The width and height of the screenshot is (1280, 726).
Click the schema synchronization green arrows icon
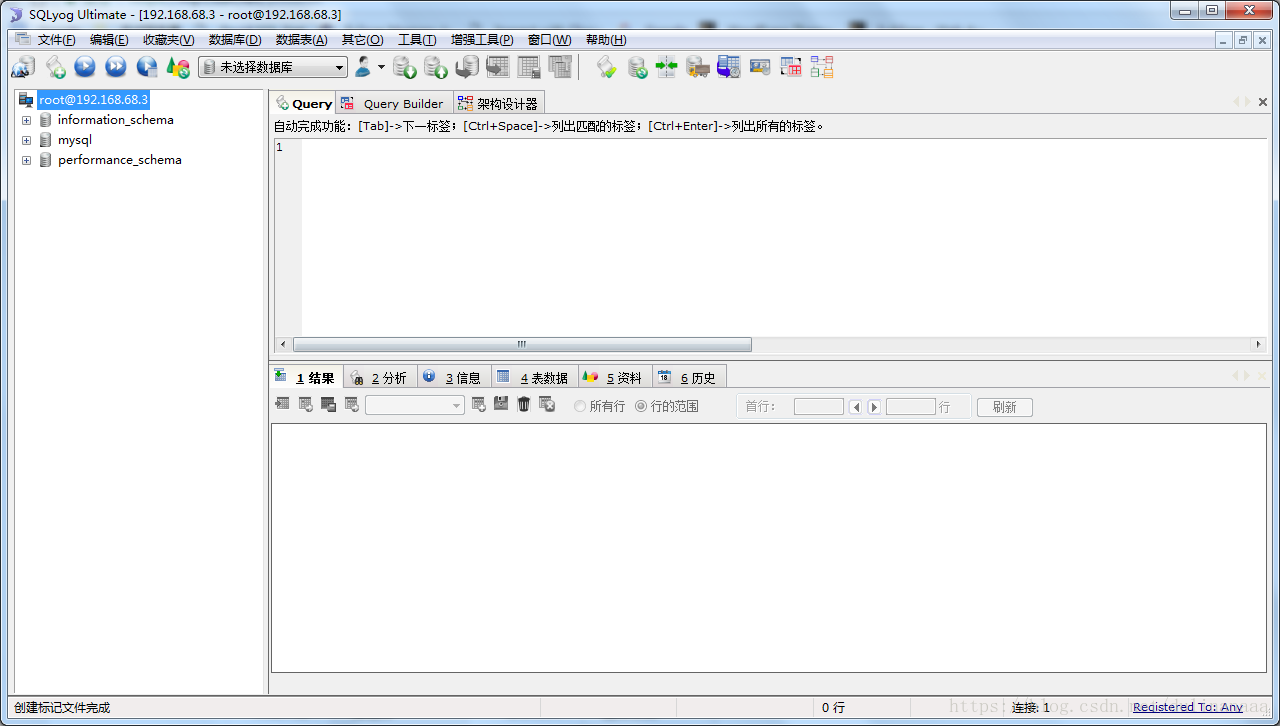pyautogui.click(x=666, y=67)
